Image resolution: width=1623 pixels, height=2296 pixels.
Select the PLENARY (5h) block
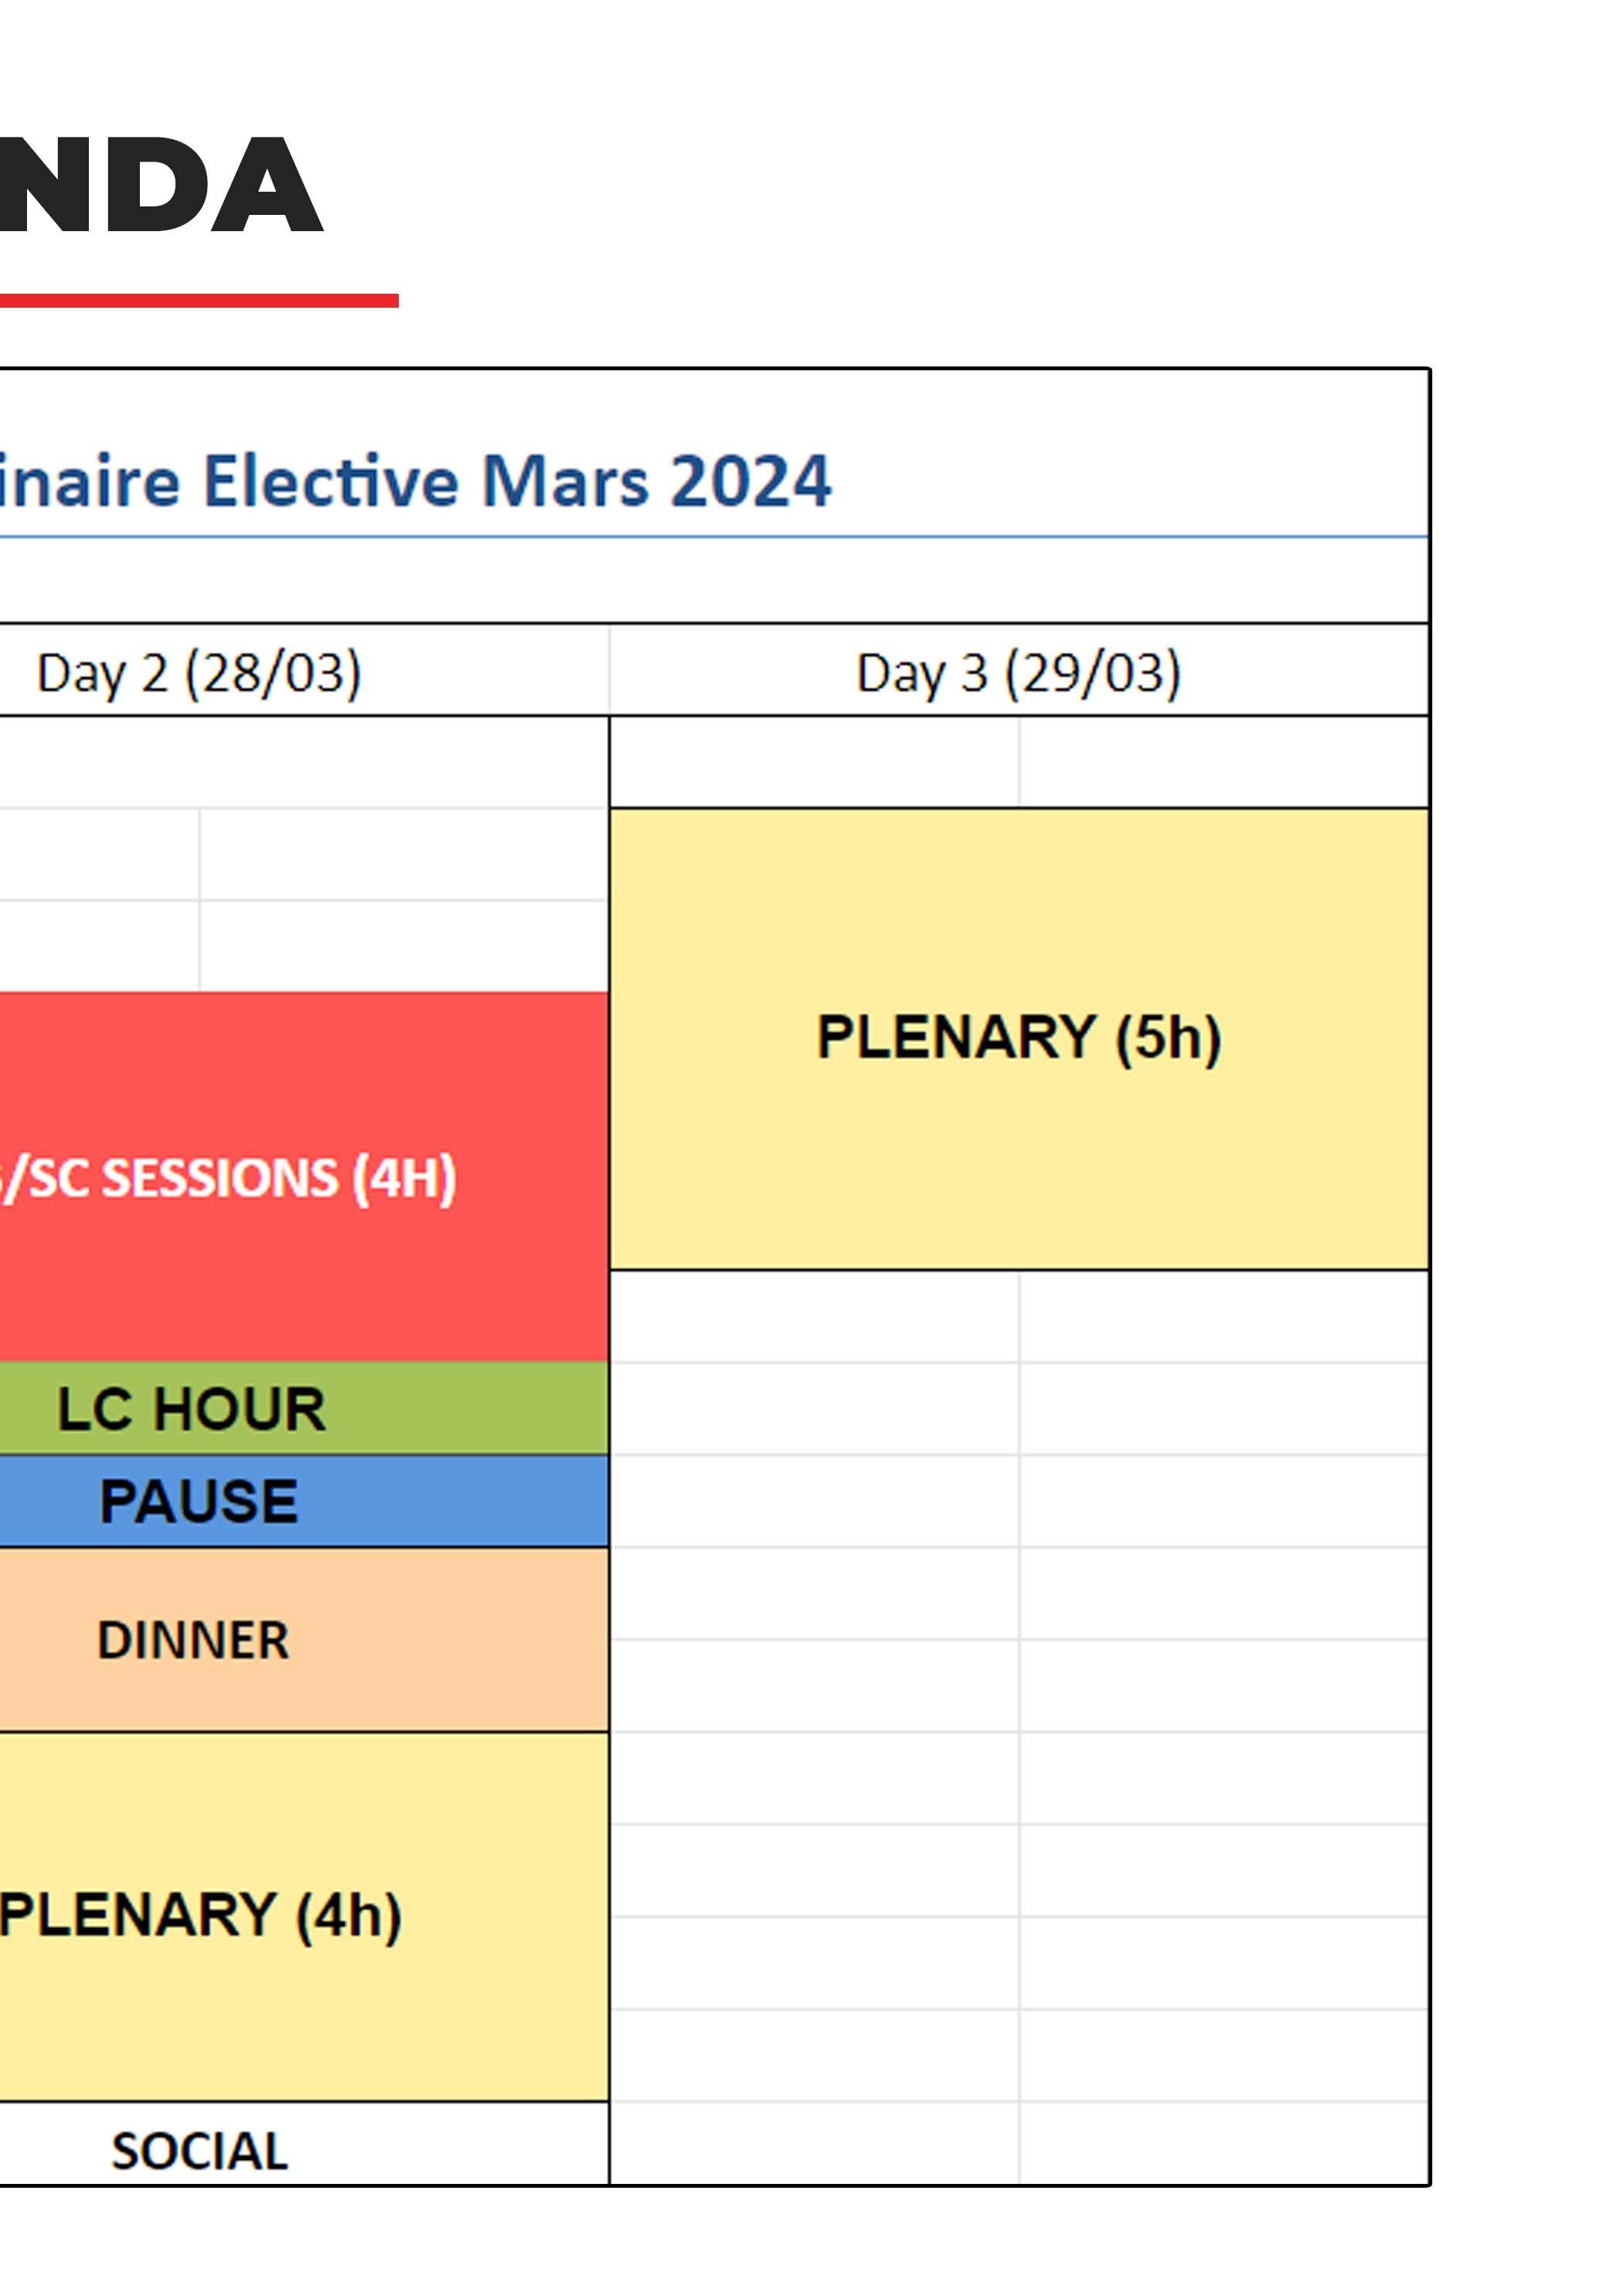pyautogui.click(x=1018, y=1037)
